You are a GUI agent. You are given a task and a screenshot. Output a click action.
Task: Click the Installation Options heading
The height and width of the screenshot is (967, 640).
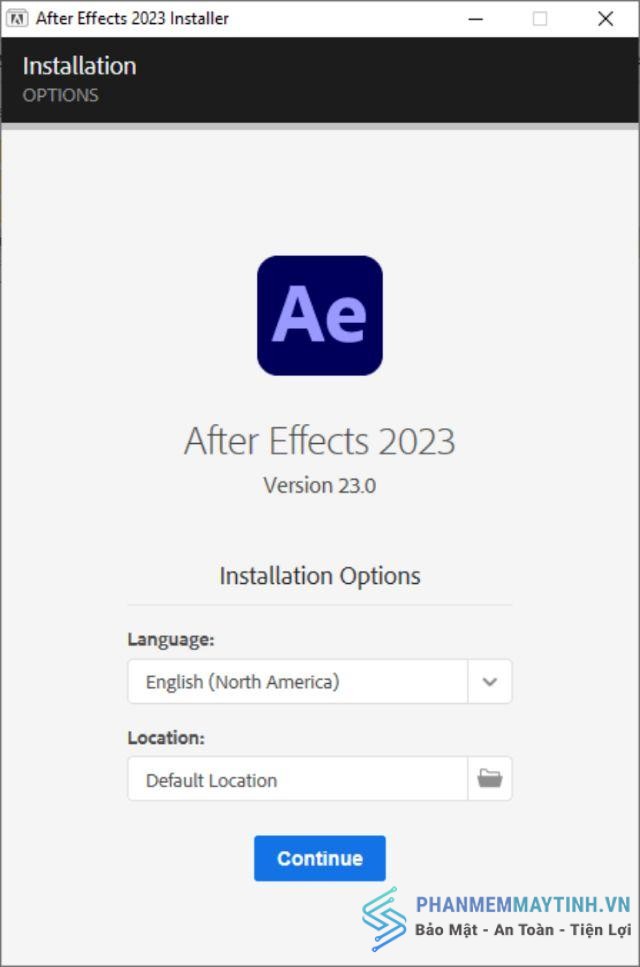point(319,576)
